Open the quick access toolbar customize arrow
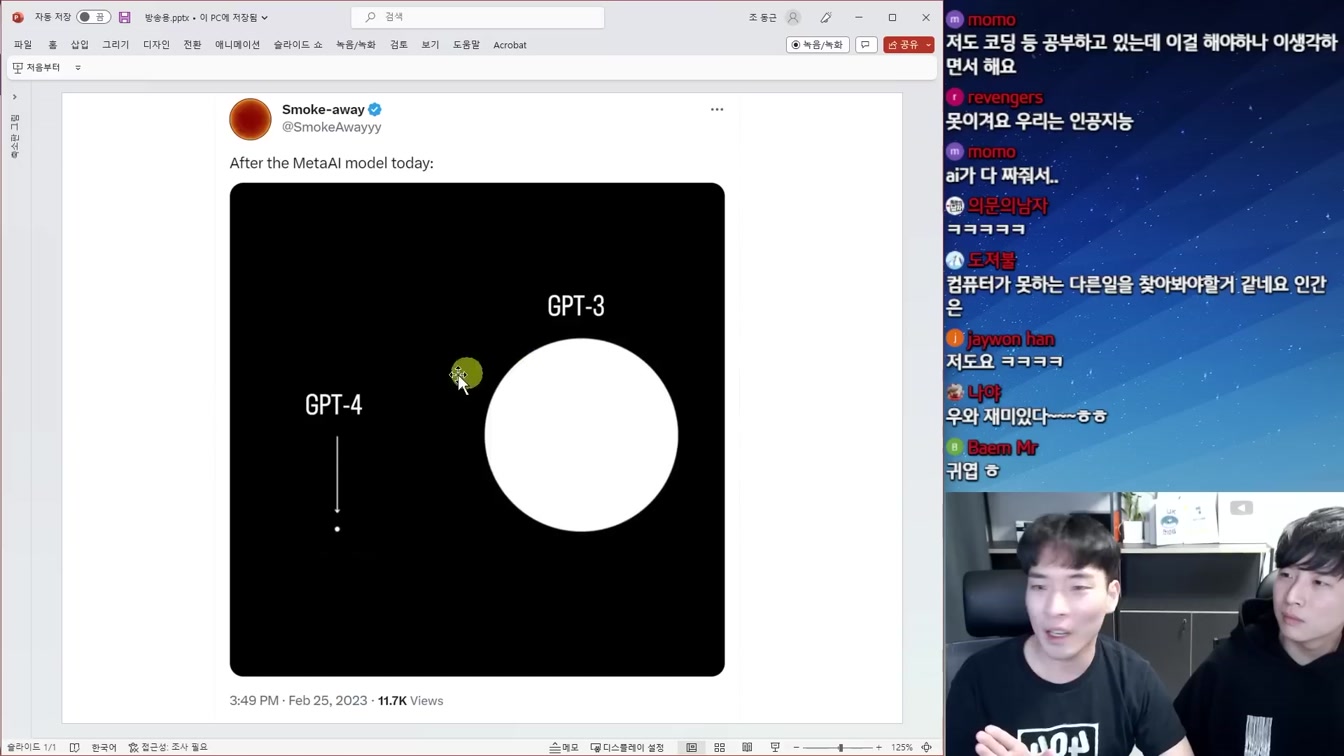1344x756 pixels. coord(78,68)
